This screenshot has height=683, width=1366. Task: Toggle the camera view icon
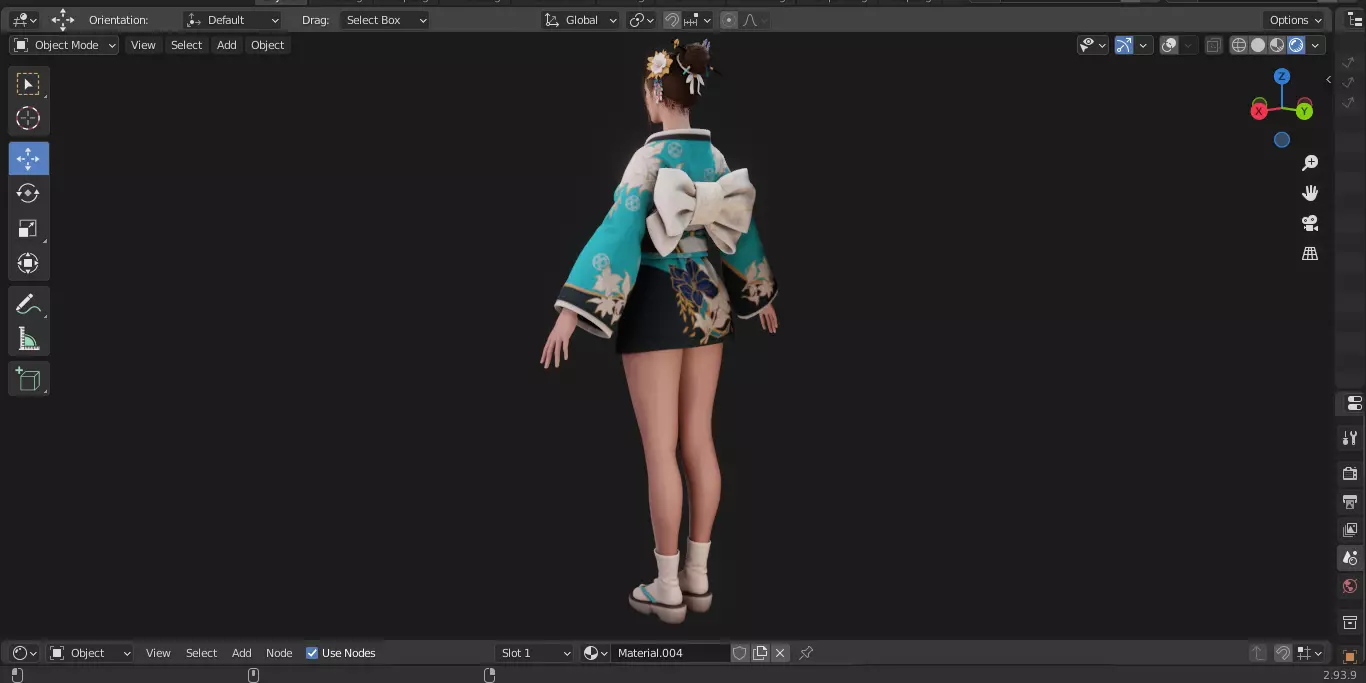[1310, 223]
